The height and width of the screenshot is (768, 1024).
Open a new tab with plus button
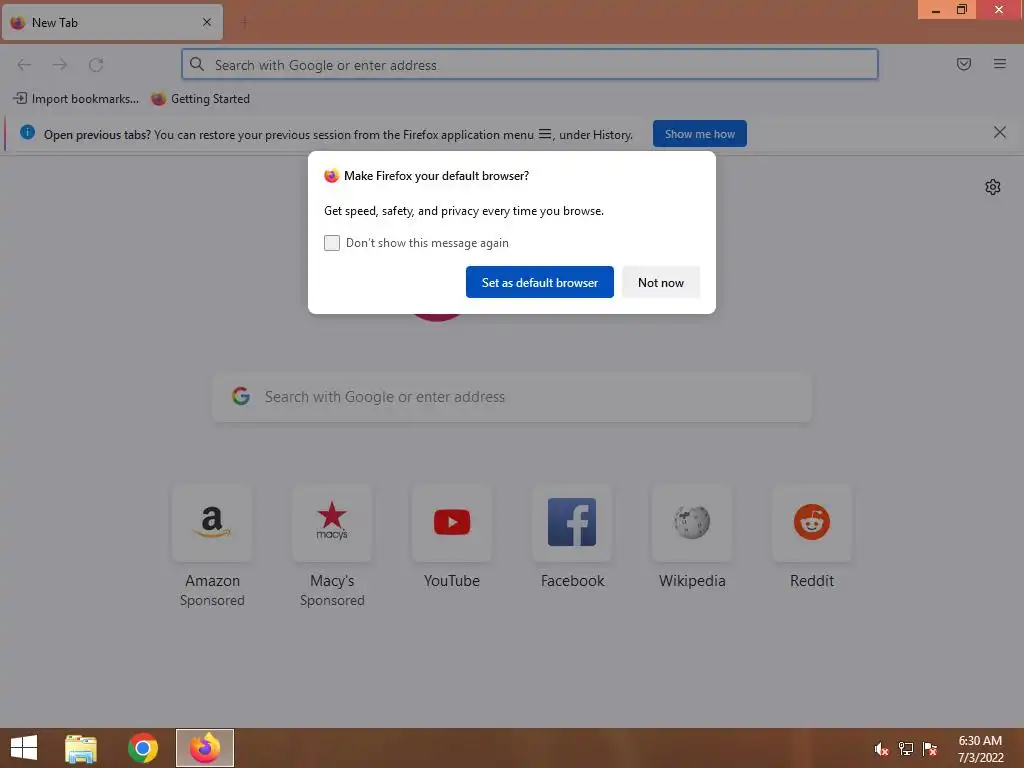tap(244, 22)
